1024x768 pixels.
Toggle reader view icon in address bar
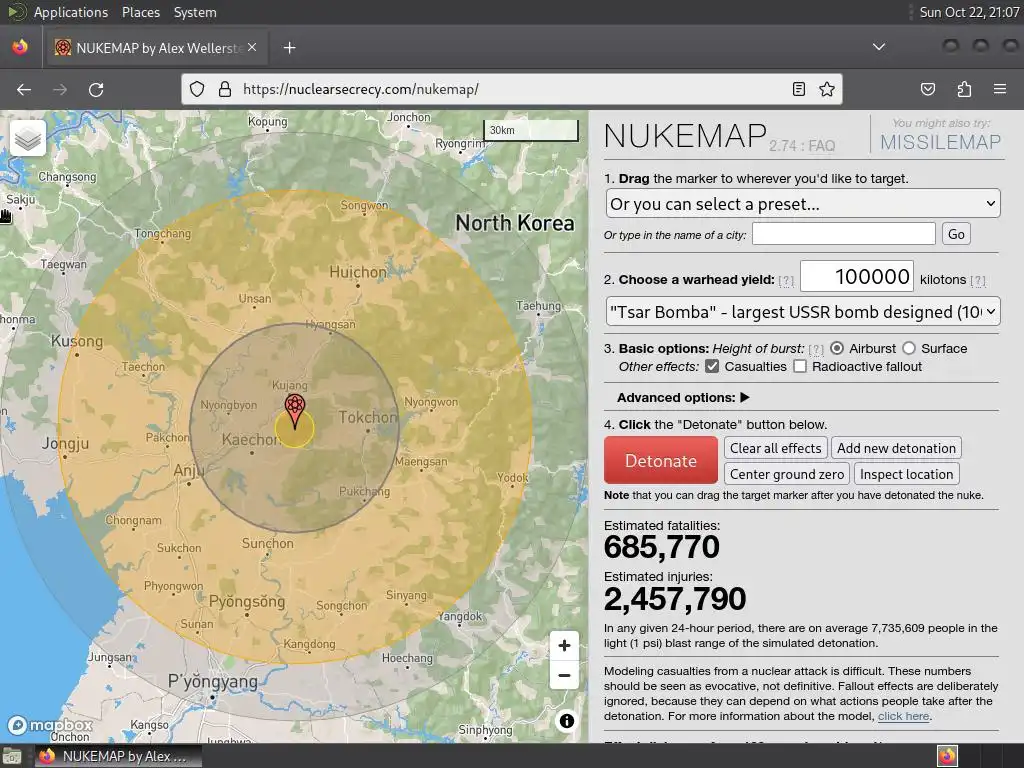click(x=799, y=89)
